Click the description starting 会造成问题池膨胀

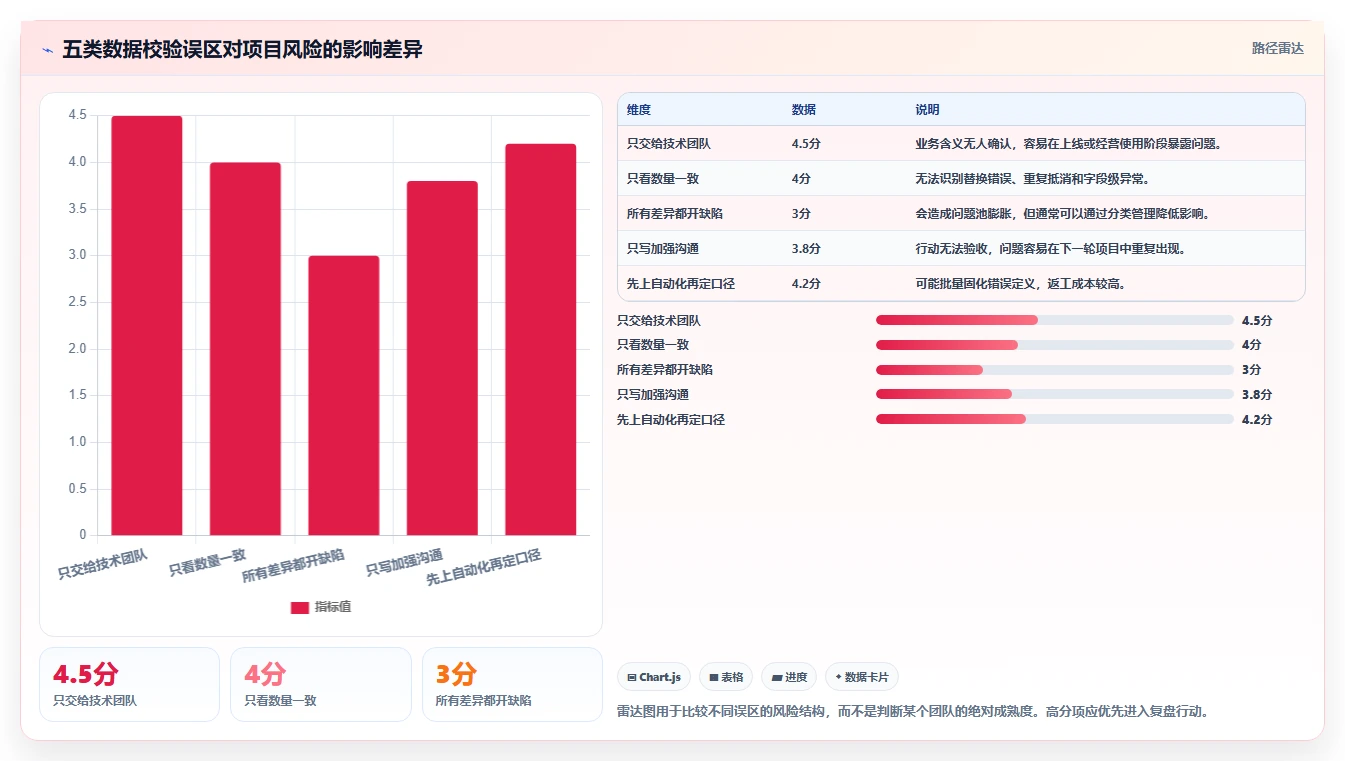pyautogui.click(x=1063, y=214)
